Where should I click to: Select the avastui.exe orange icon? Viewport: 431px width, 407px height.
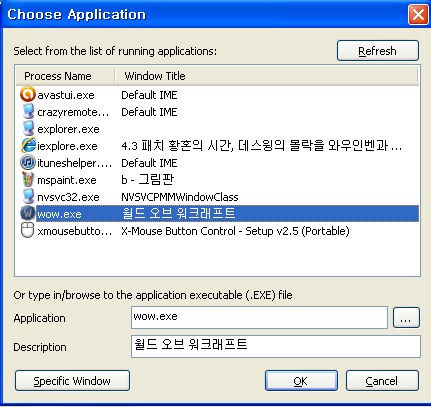coord(27,94)
